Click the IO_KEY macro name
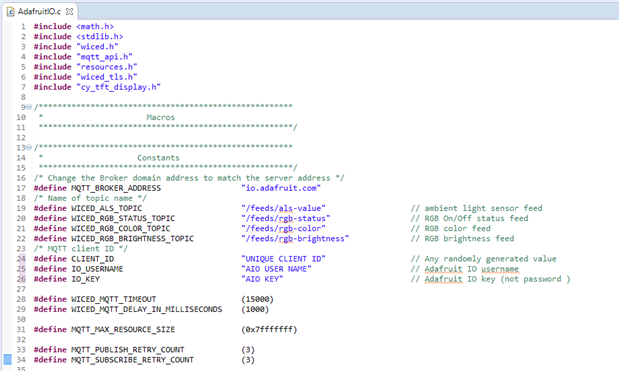This screenshot has width=619, height=371. click(86, 279)
